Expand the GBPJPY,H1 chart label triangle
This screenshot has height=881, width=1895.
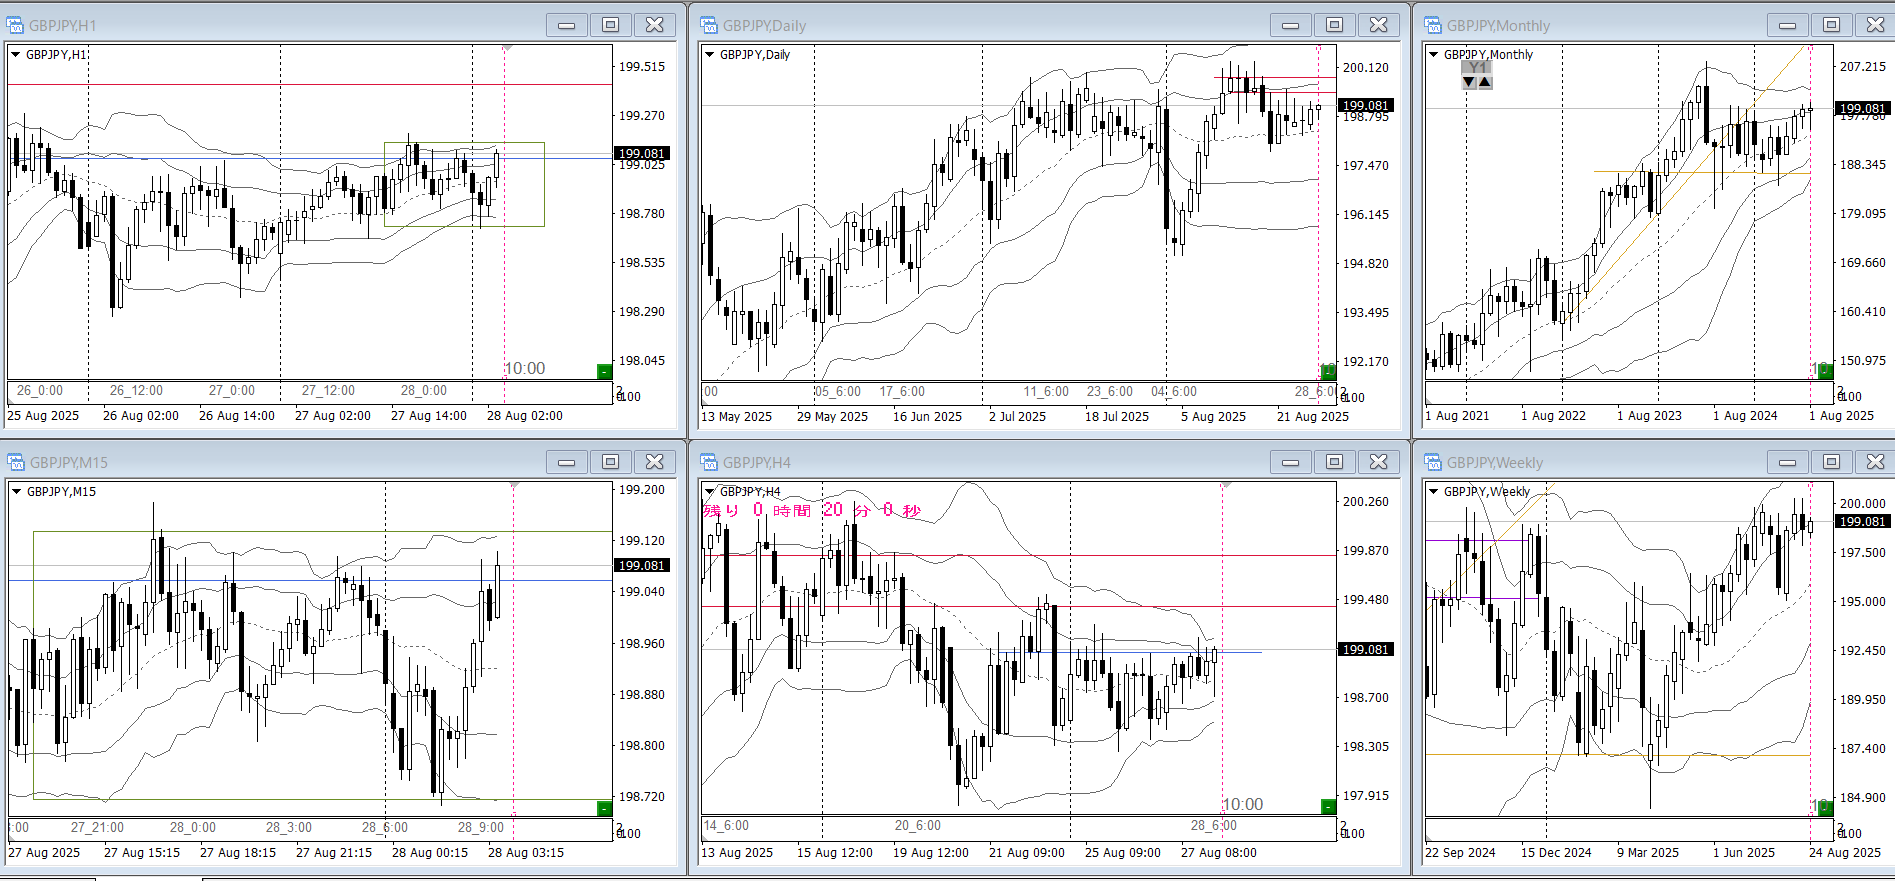pos(16,55)
